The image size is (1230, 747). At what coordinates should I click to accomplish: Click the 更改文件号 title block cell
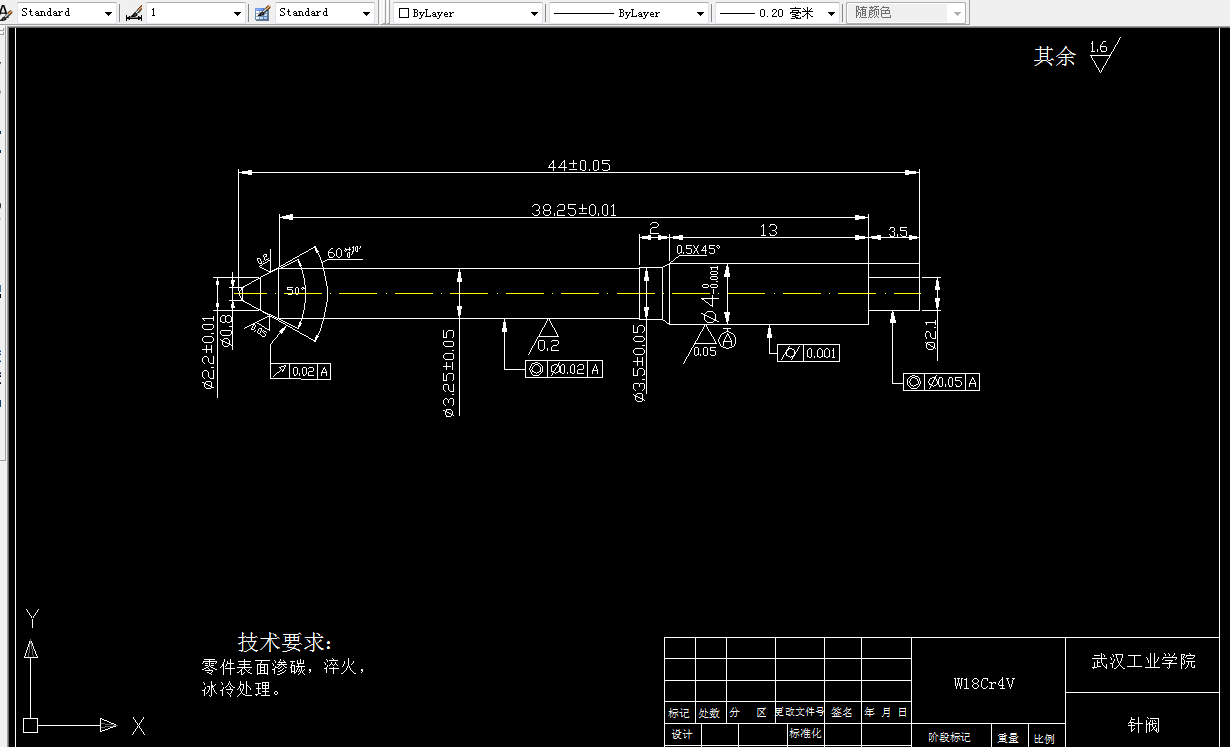(x=799, y=713)
